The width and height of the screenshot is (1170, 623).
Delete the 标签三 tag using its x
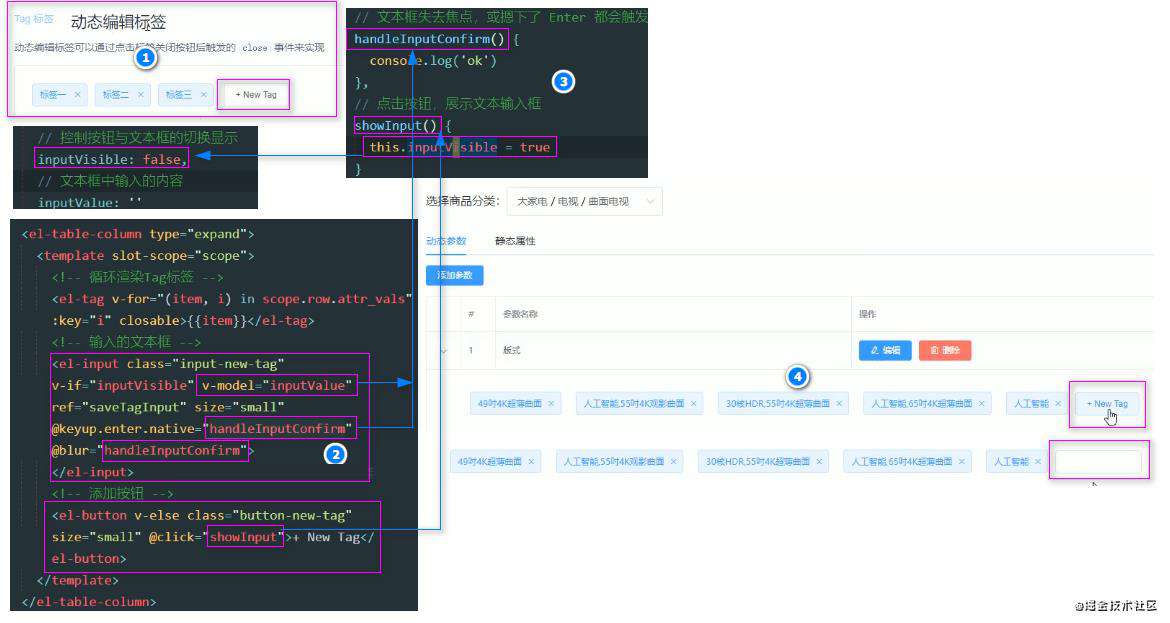pos(203,95)
